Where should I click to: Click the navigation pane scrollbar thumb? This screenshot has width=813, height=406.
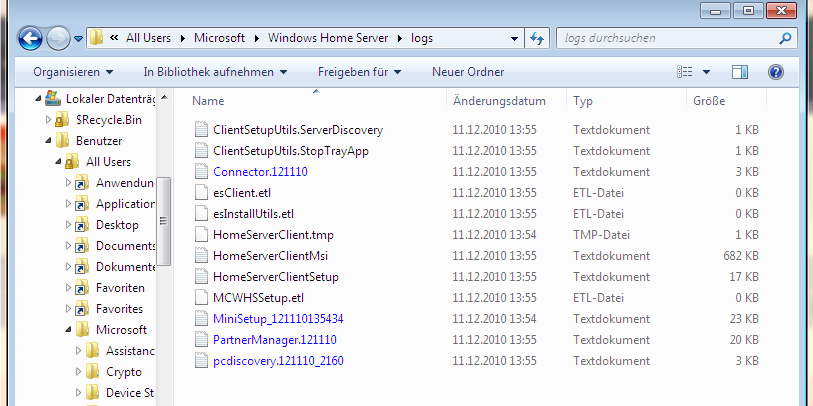coord(163,221)
